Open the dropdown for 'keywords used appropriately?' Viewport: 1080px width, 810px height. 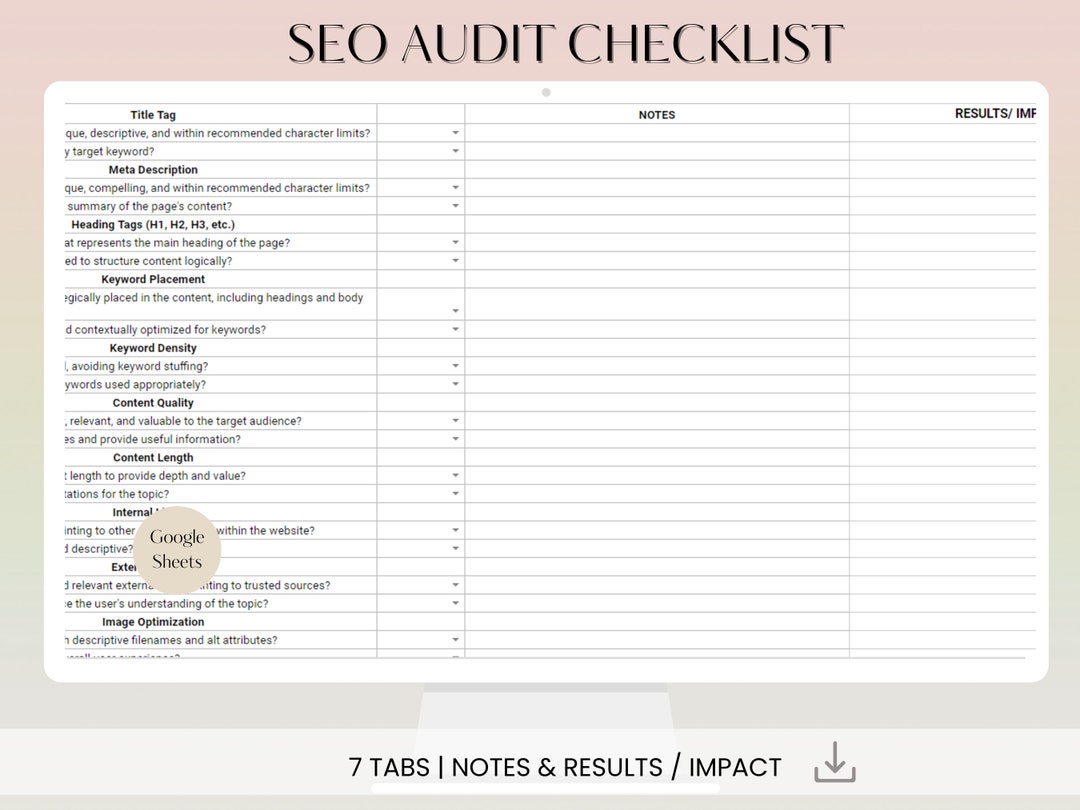pyautogui.click(x=455, y=384)
